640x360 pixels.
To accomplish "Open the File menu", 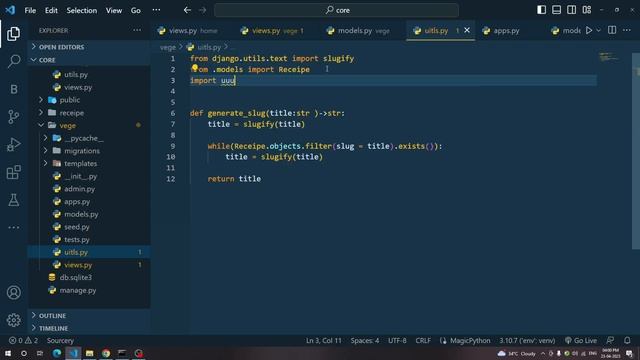I will coord(30,10).
